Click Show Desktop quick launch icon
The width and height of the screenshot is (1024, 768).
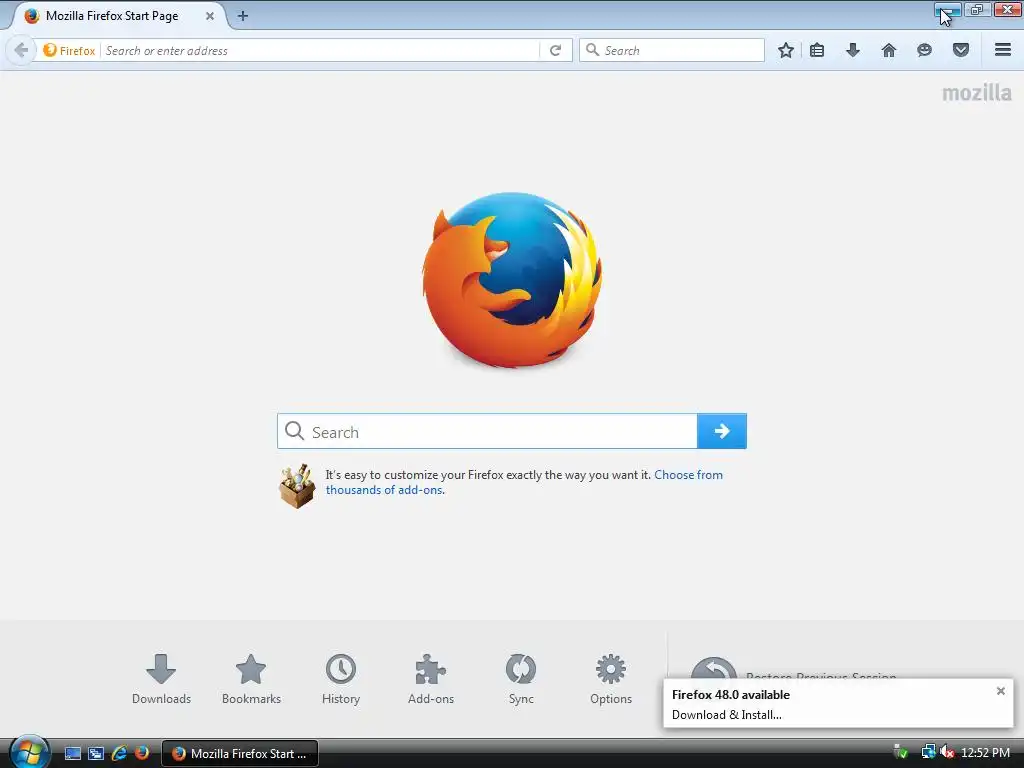click(72, 754)
